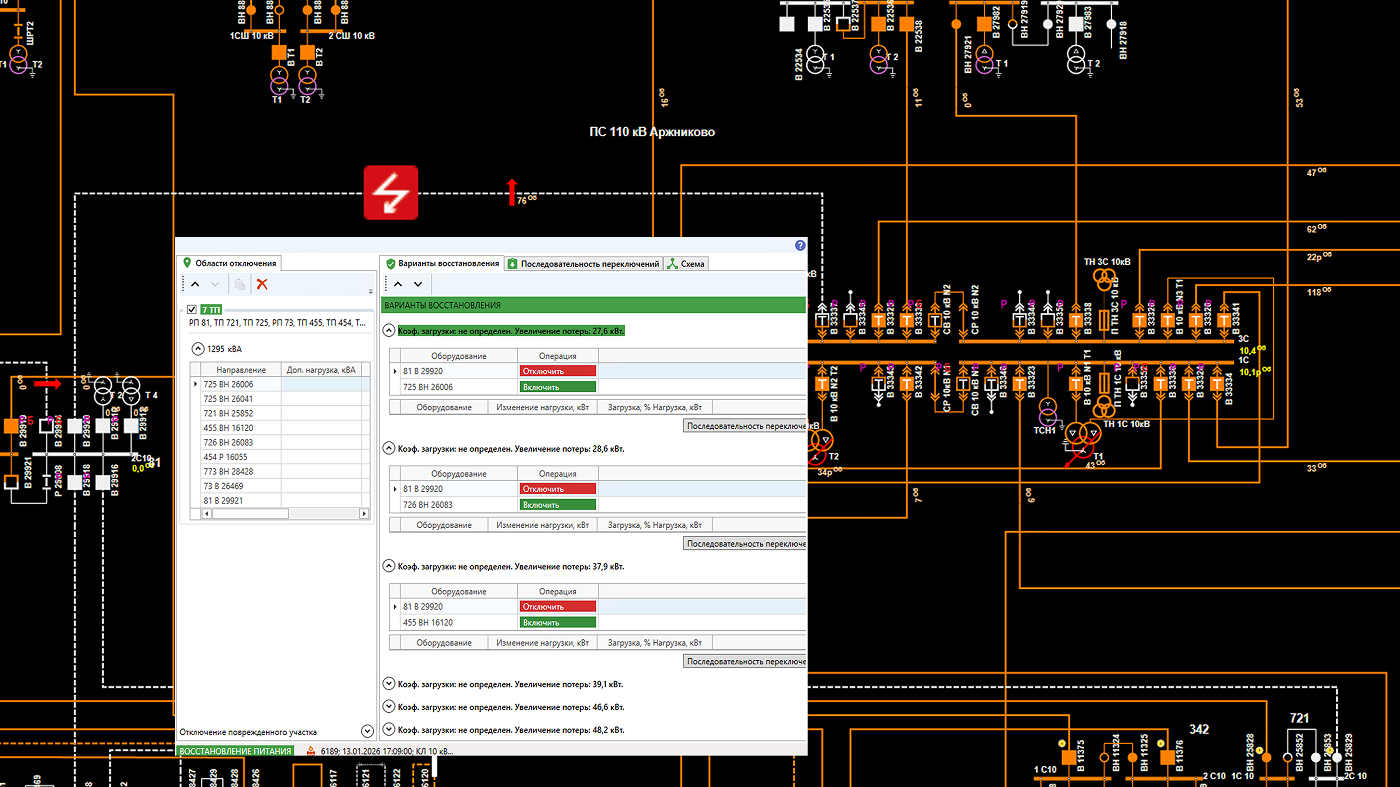
Task: Click red X delete icon in outage areas toolbar
Action: coord(262,285)
